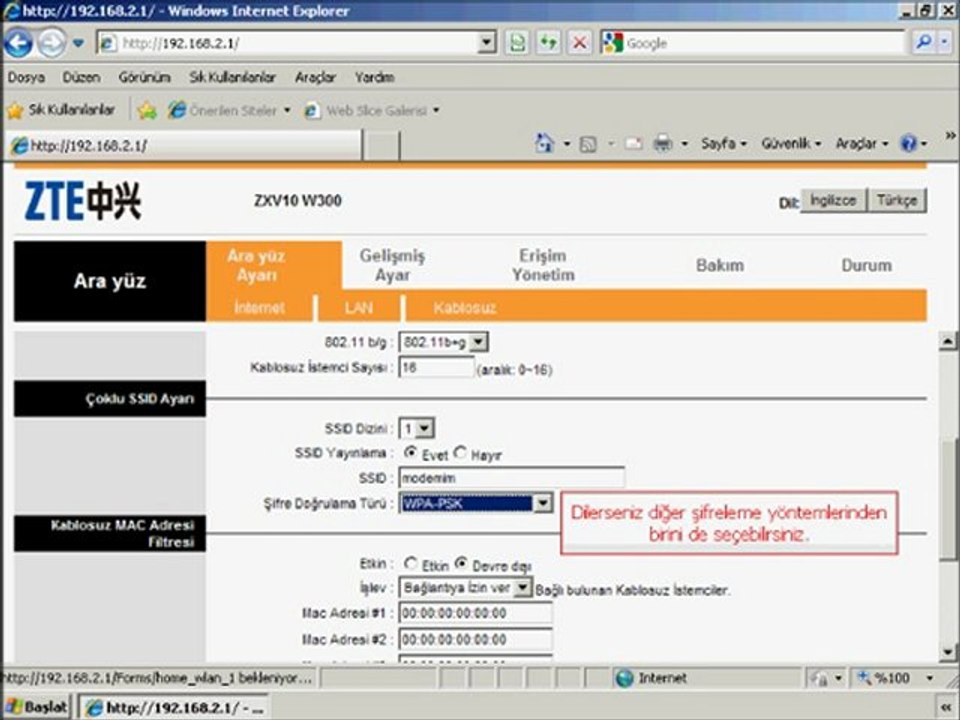This screenshot has width=960, height=720.
Task: Open the %100 zoom level dropdown
Action: point(929,678)
